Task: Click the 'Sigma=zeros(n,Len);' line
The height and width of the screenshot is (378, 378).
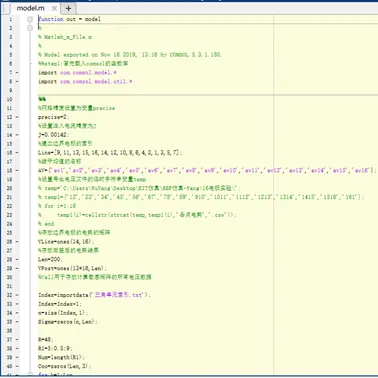Action: tap(68, 322)
